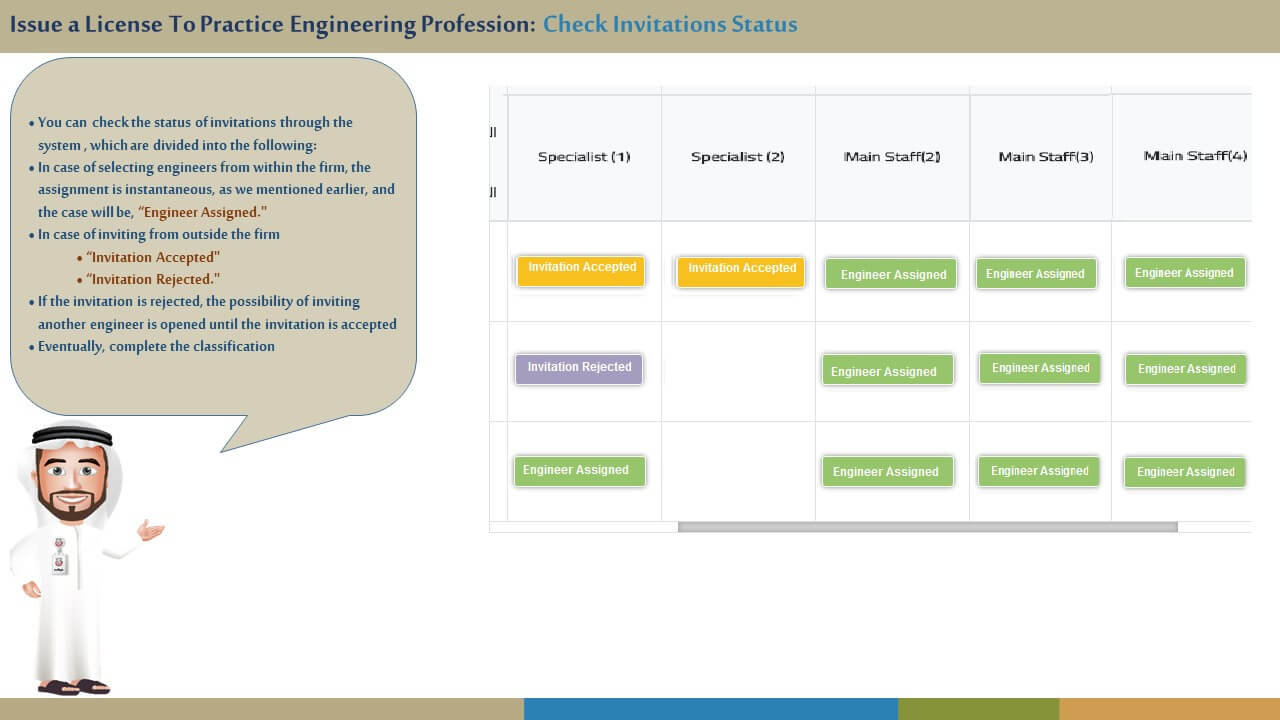Screen dimensions: 1280x720
Task: Click Invitation Accepted badge under Specialist (1)
Action: [581, 270]
